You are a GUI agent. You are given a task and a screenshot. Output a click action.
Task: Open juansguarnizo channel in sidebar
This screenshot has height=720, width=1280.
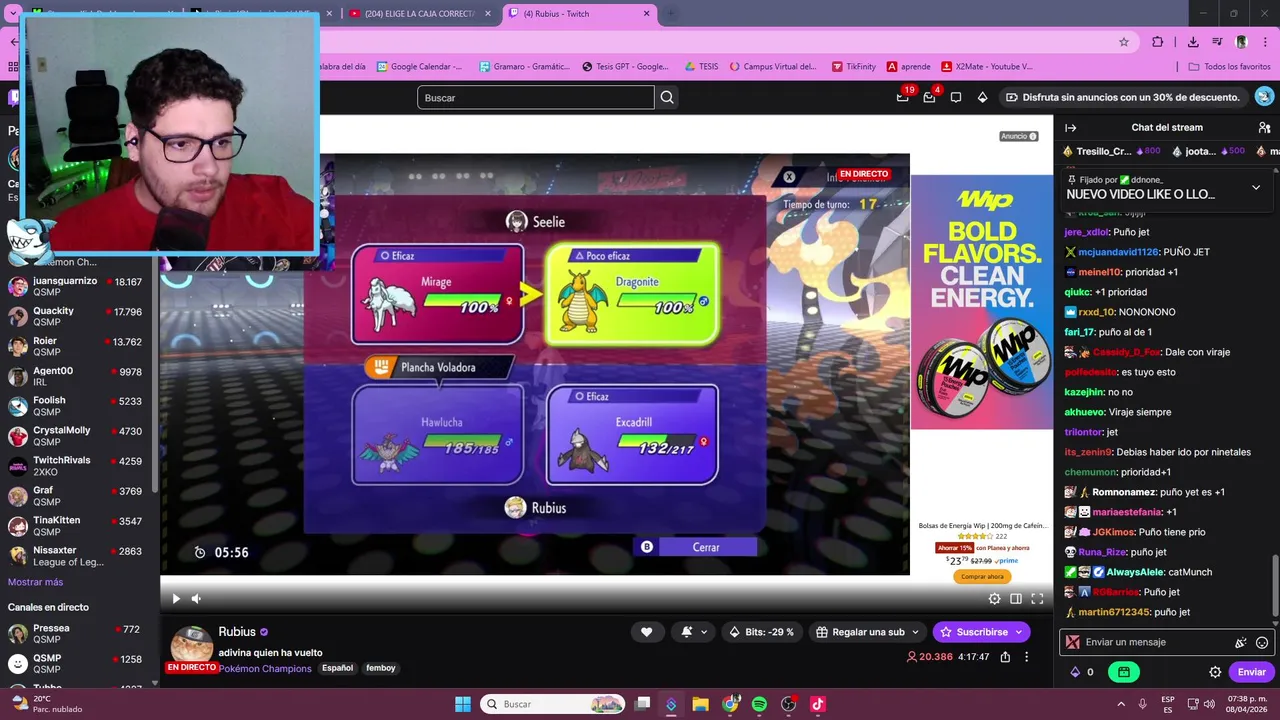click(x=78, y=287)
